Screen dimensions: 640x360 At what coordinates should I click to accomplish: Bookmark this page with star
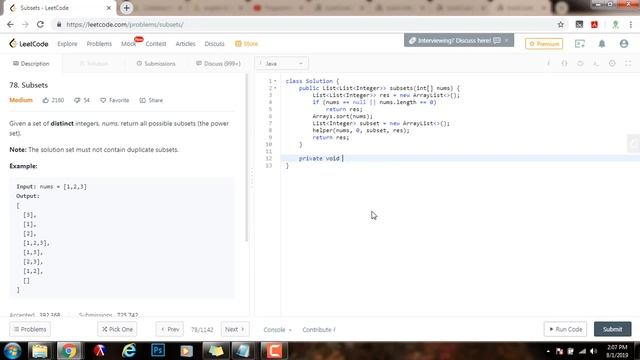tap(560, 24)
